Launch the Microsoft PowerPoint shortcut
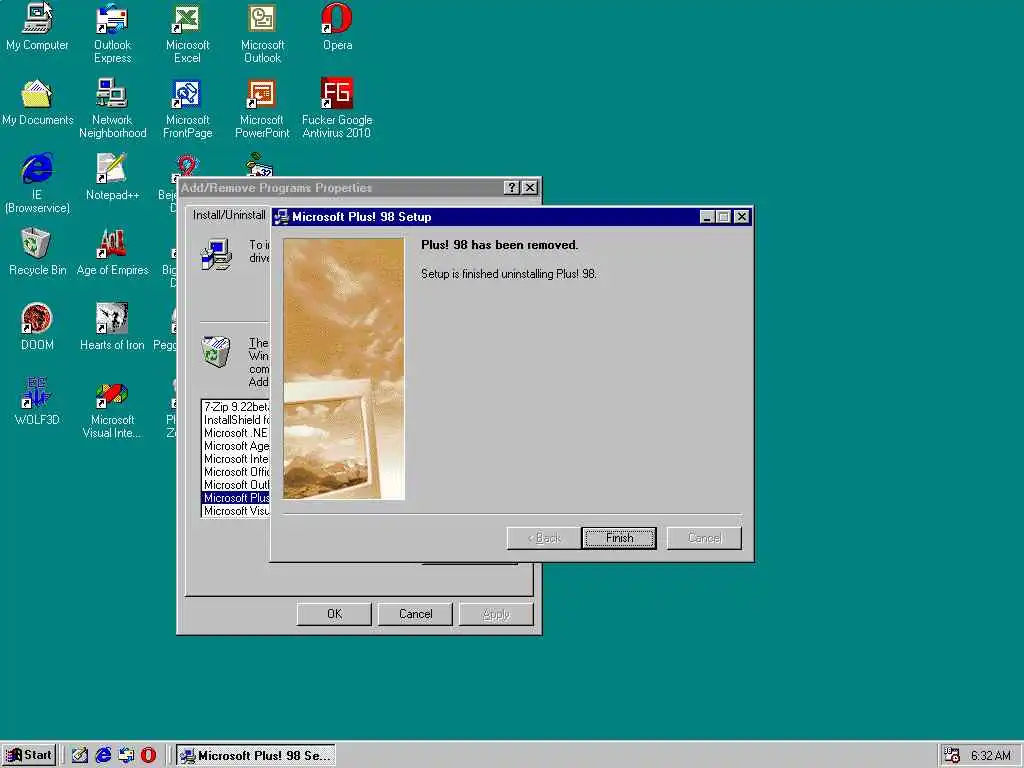1024x768 pixels. 262,108
